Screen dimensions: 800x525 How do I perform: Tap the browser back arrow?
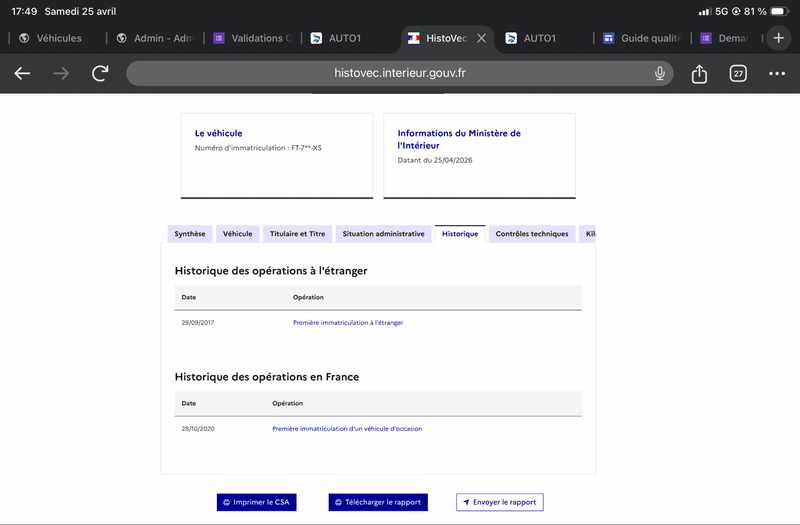22,73
